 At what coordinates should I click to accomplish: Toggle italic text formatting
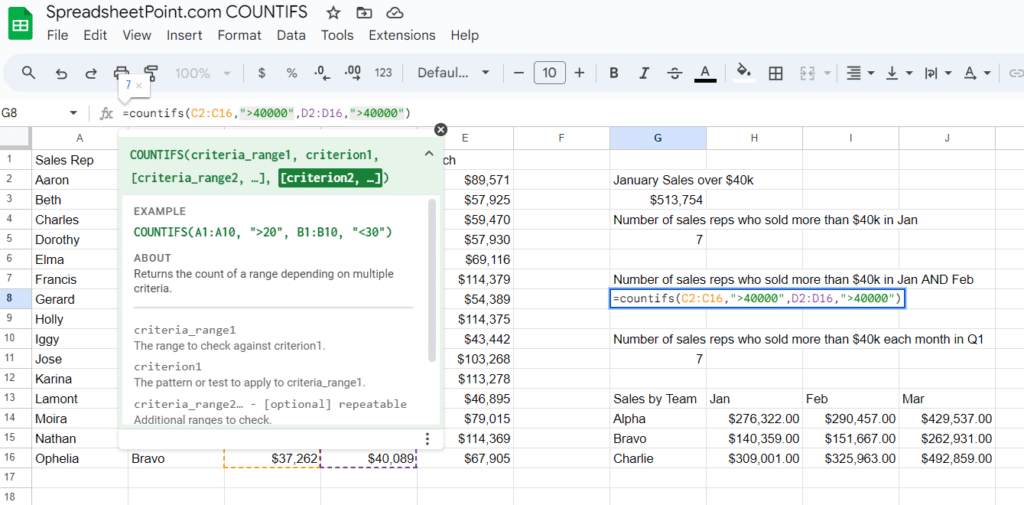tap(644, 73)
